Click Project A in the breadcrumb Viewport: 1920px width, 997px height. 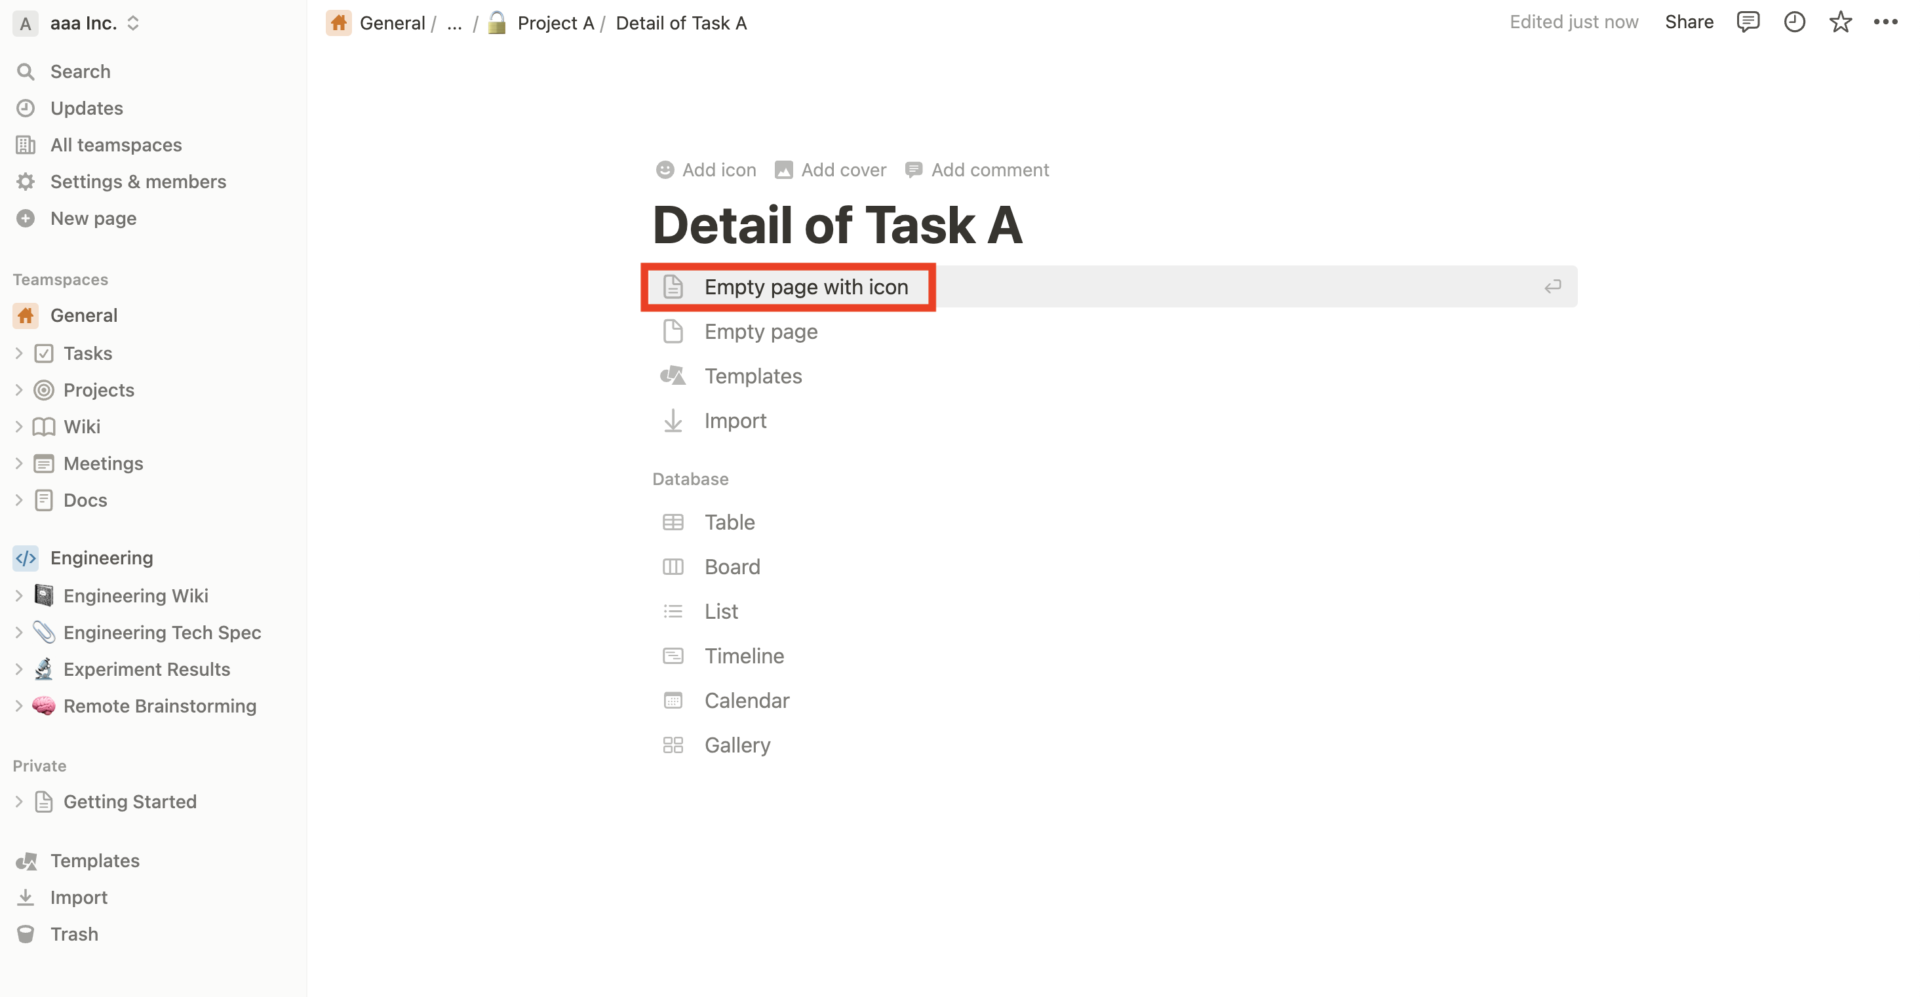point(556,22)
